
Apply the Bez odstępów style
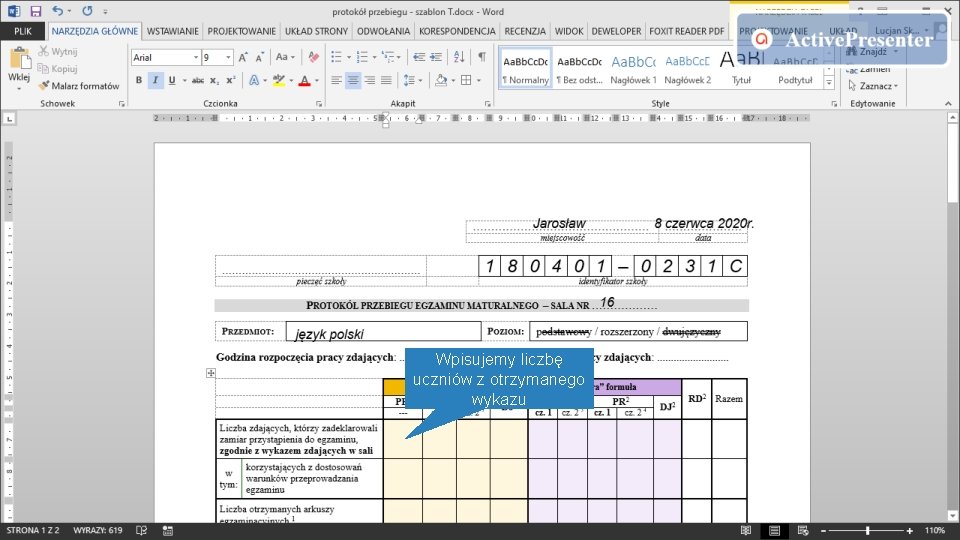[x=579, y=68]
